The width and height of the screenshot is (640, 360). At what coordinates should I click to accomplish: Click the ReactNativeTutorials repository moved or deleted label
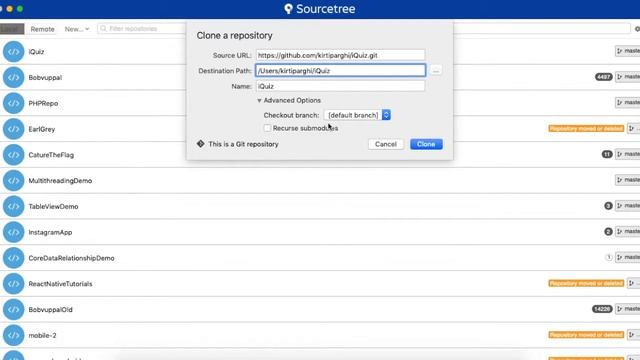coord(586,283)
